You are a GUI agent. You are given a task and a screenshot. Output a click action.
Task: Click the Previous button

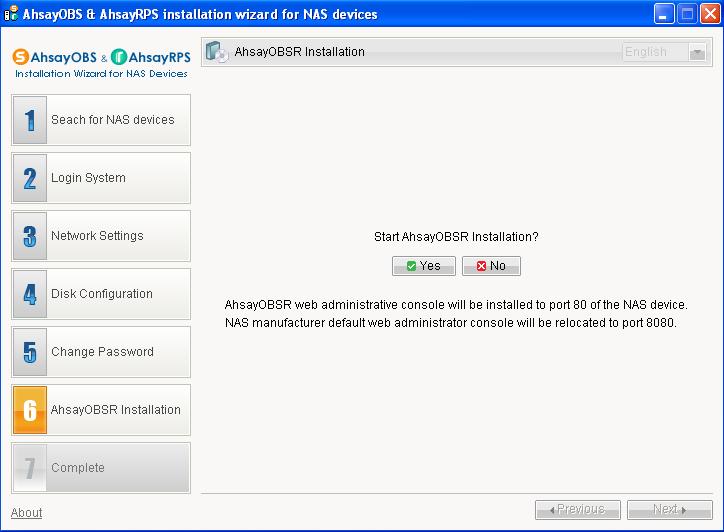[578, 509]
